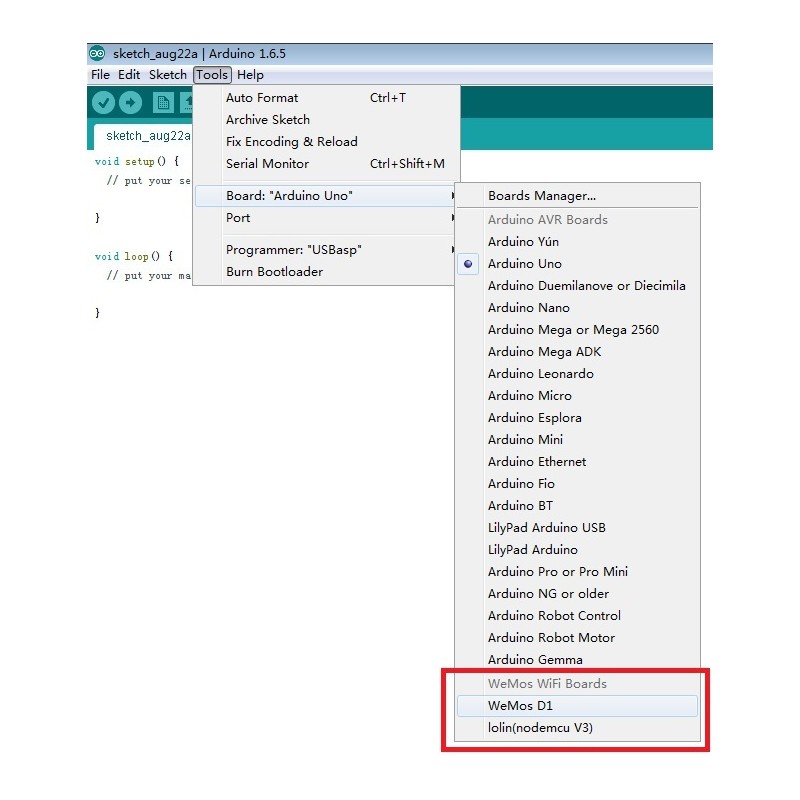Choose Burn Bootloader
The height and width of the screenshot is (800, 800).
326,272
